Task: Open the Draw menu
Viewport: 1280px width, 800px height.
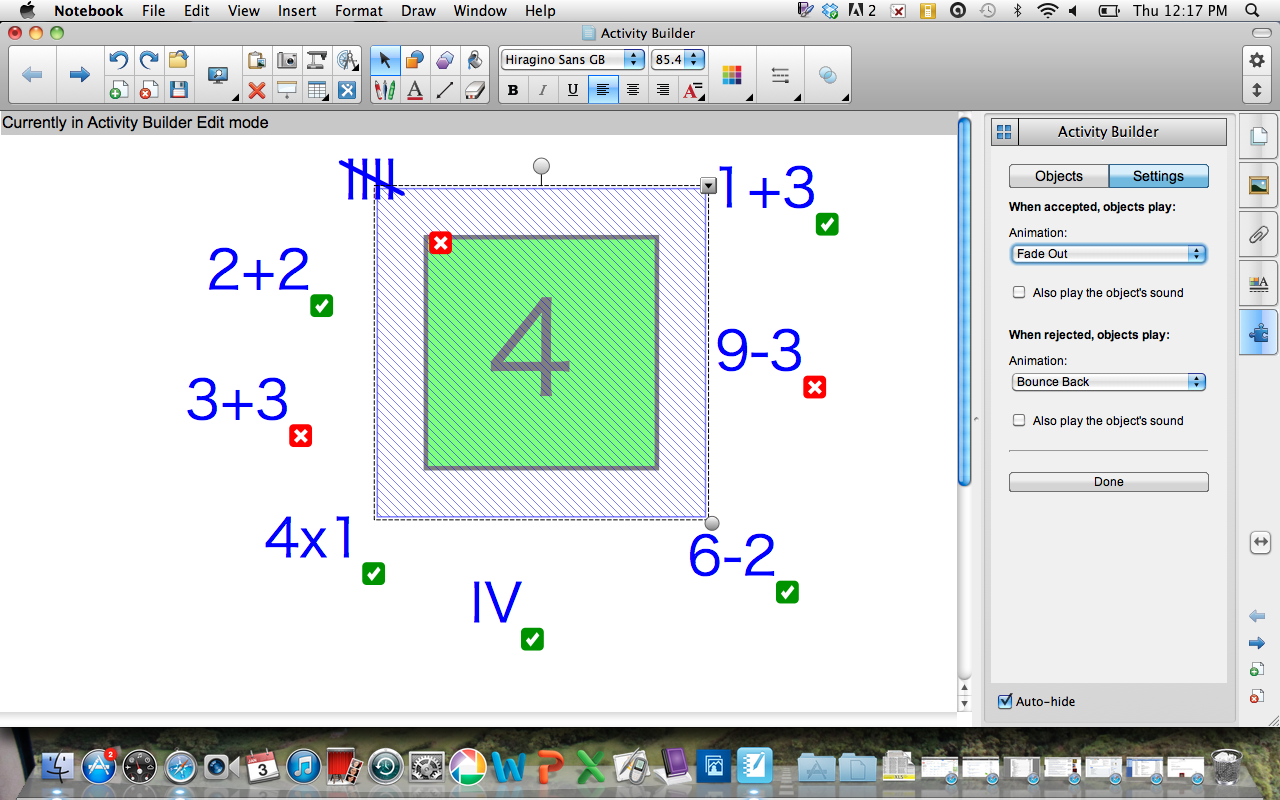Action: pyautogui.click(x=417, y=11)
